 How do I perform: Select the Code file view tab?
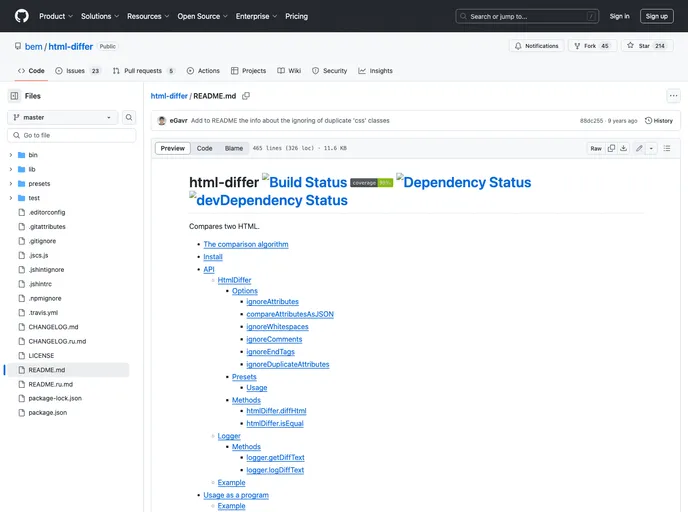[x=204, y=148]
